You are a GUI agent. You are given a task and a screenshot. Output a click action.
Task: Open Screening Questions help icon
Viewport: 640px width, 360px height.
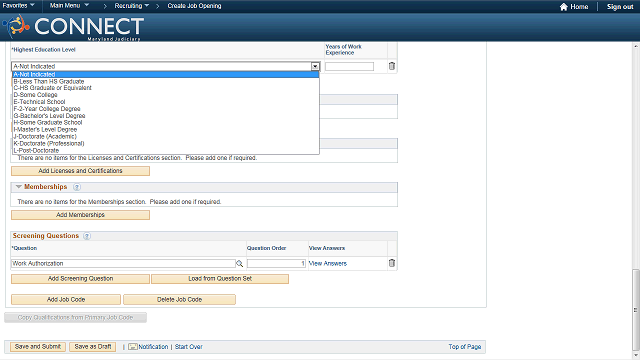(x=87, y=236)
